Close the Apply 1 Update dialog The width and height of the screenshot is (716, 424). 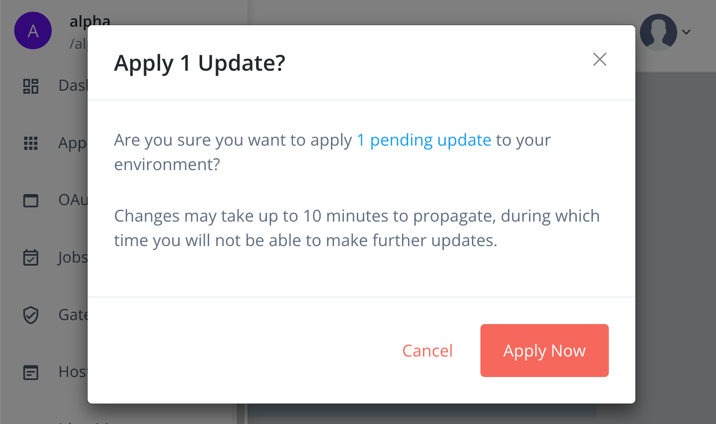pyautogui.click(x=599, y=60)
